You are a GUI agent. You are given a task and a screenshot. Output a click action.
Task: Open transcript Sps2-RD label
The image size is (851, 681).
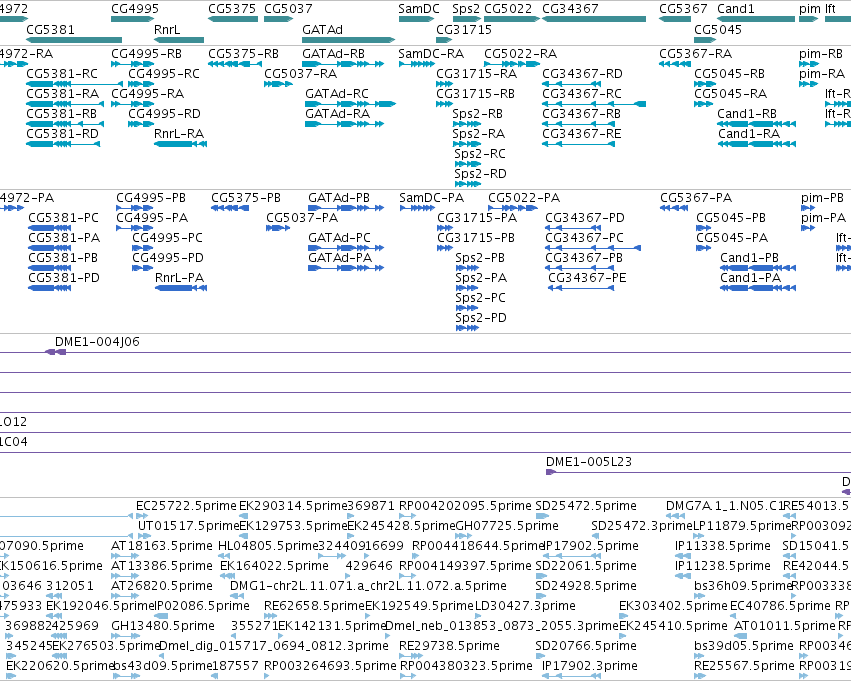point(480,174)
